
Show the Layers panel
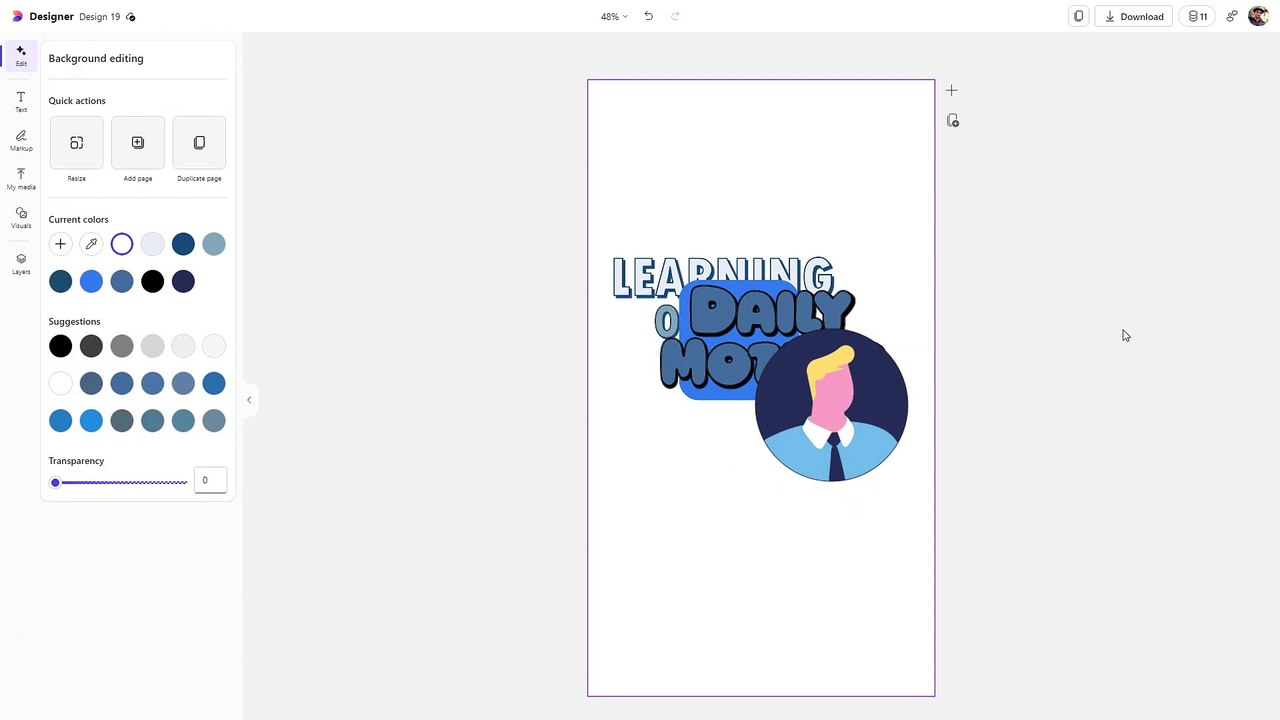pyautogui.click(x=21, y=263)
